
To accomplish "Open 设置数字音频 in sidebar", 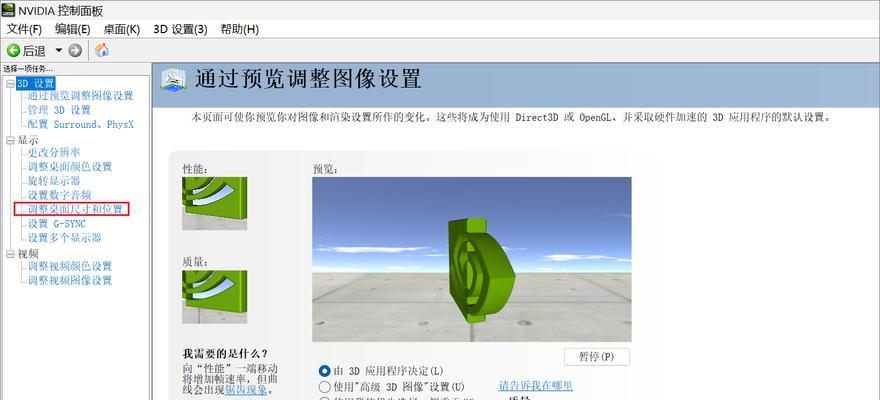I will 59,195.
